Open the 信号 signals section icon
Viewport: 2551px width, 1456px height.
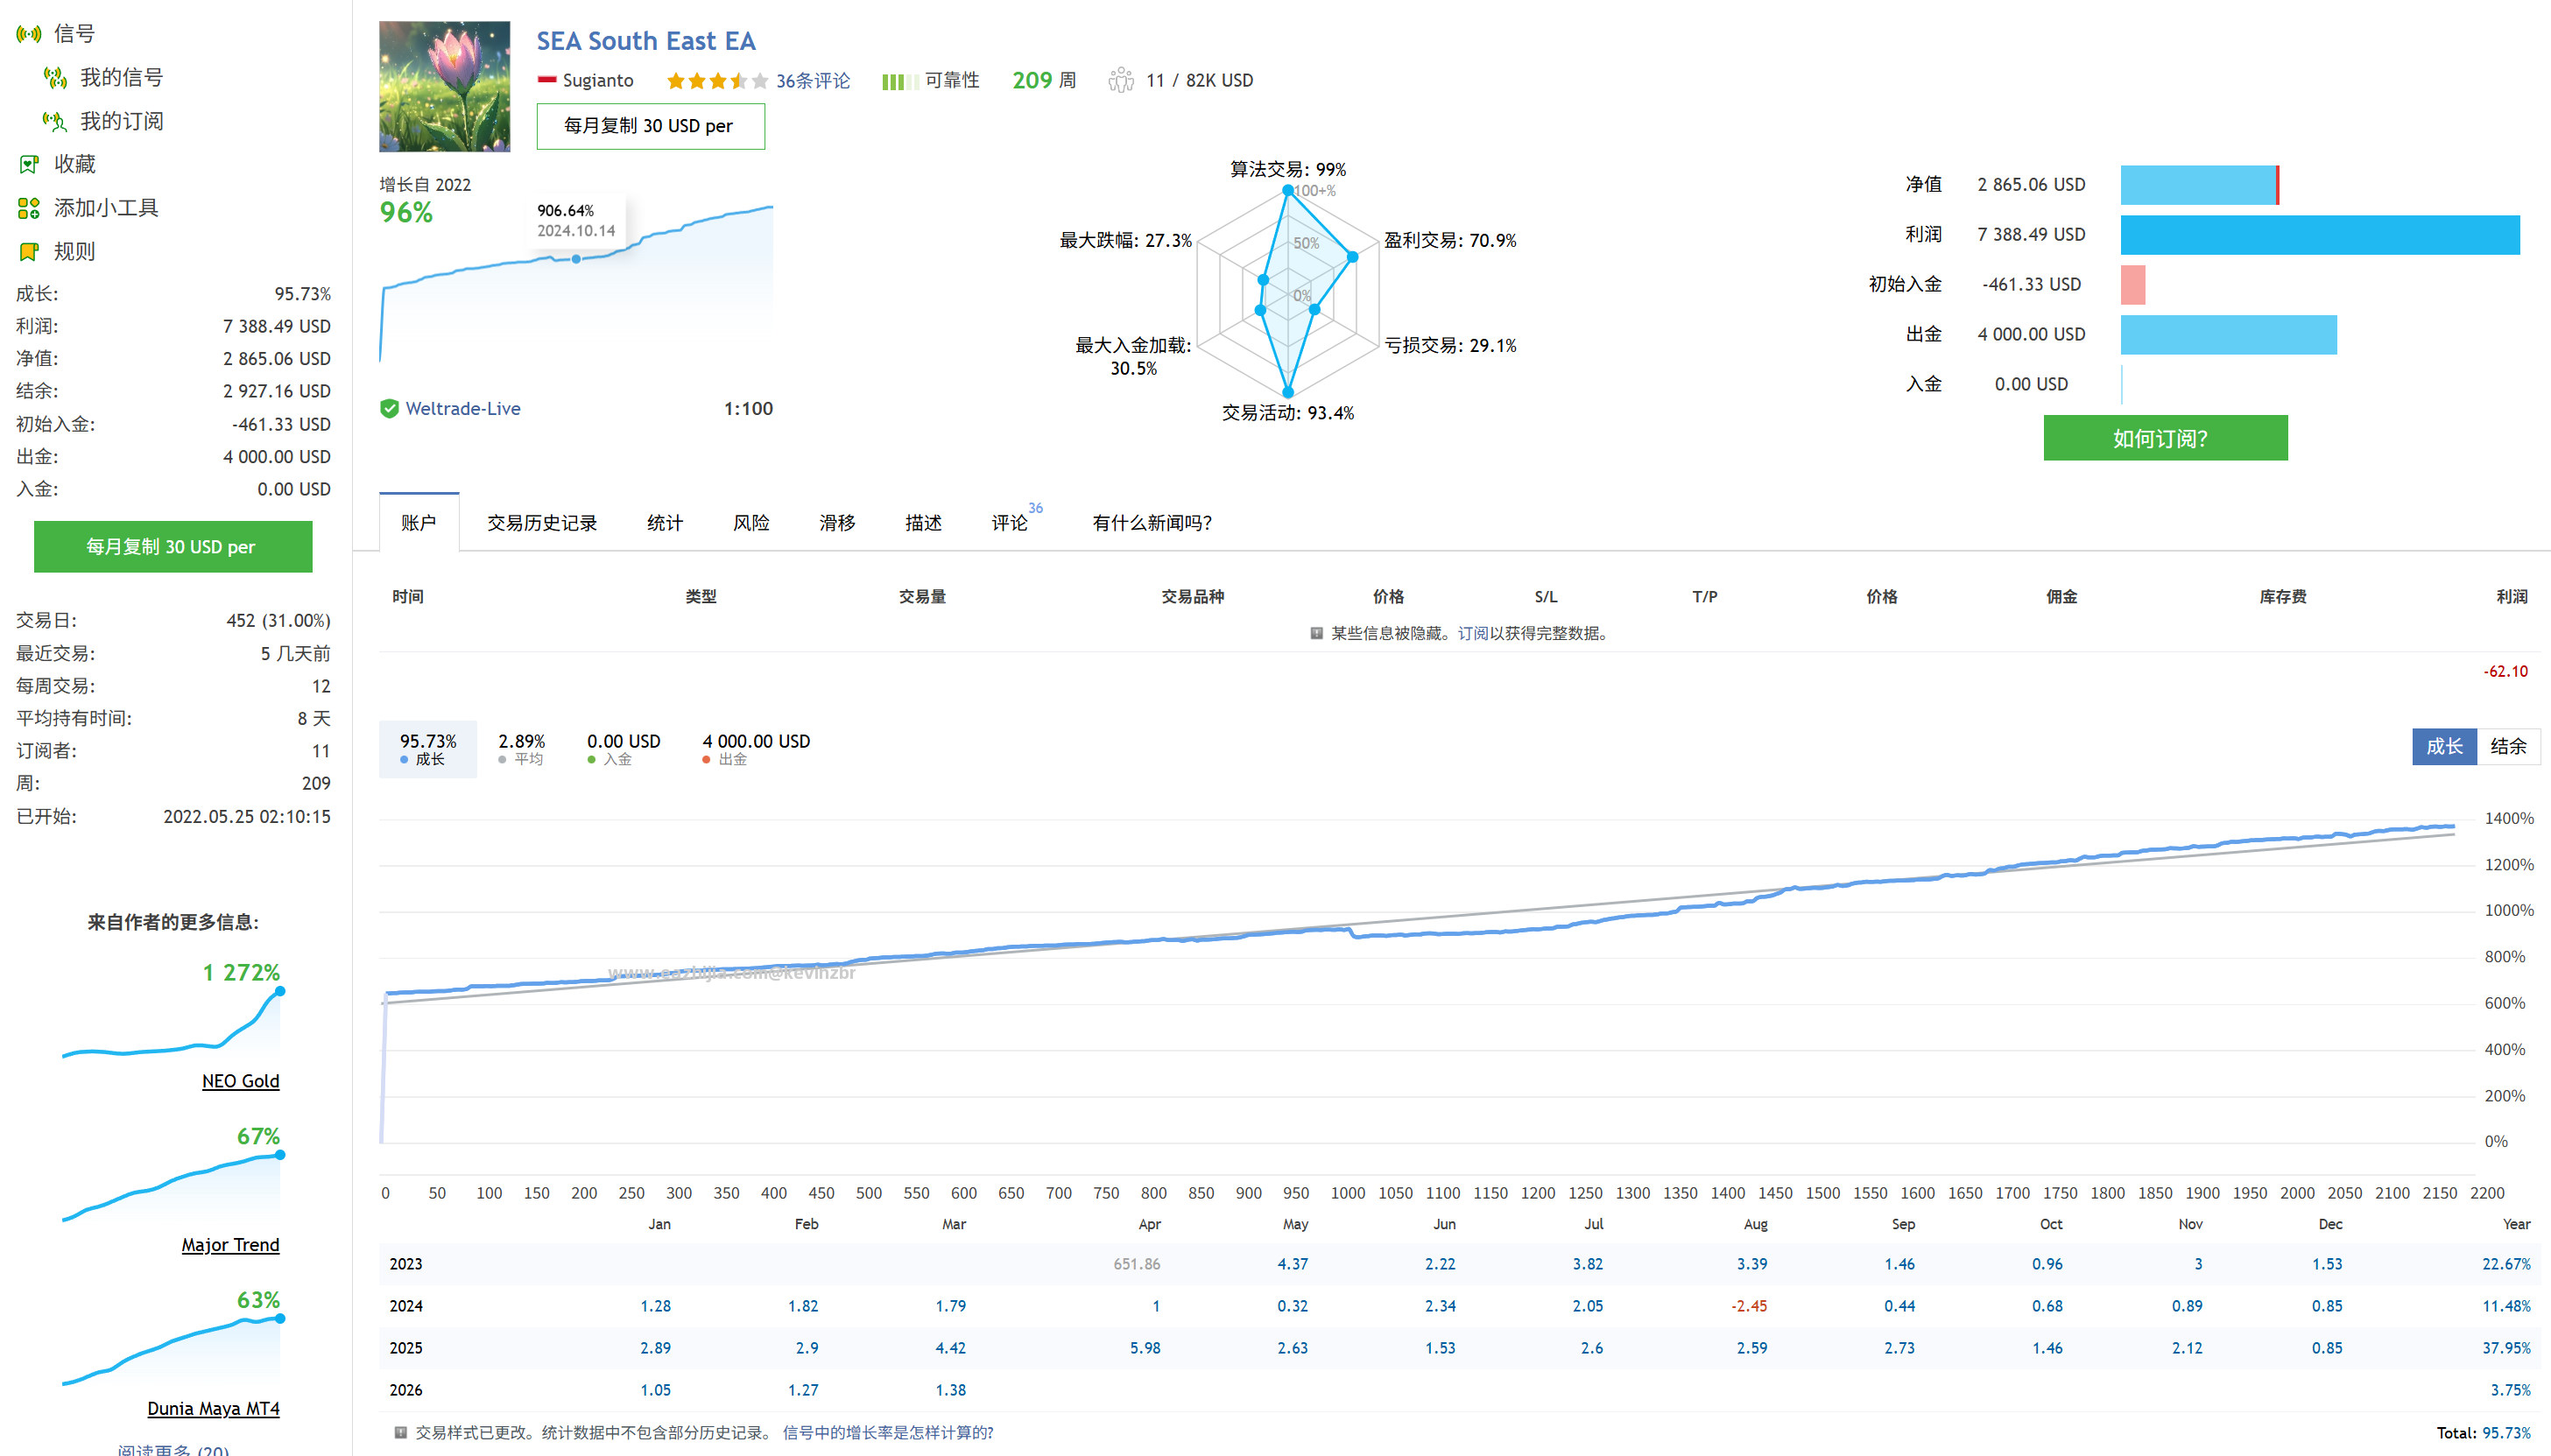pos(29,34)
